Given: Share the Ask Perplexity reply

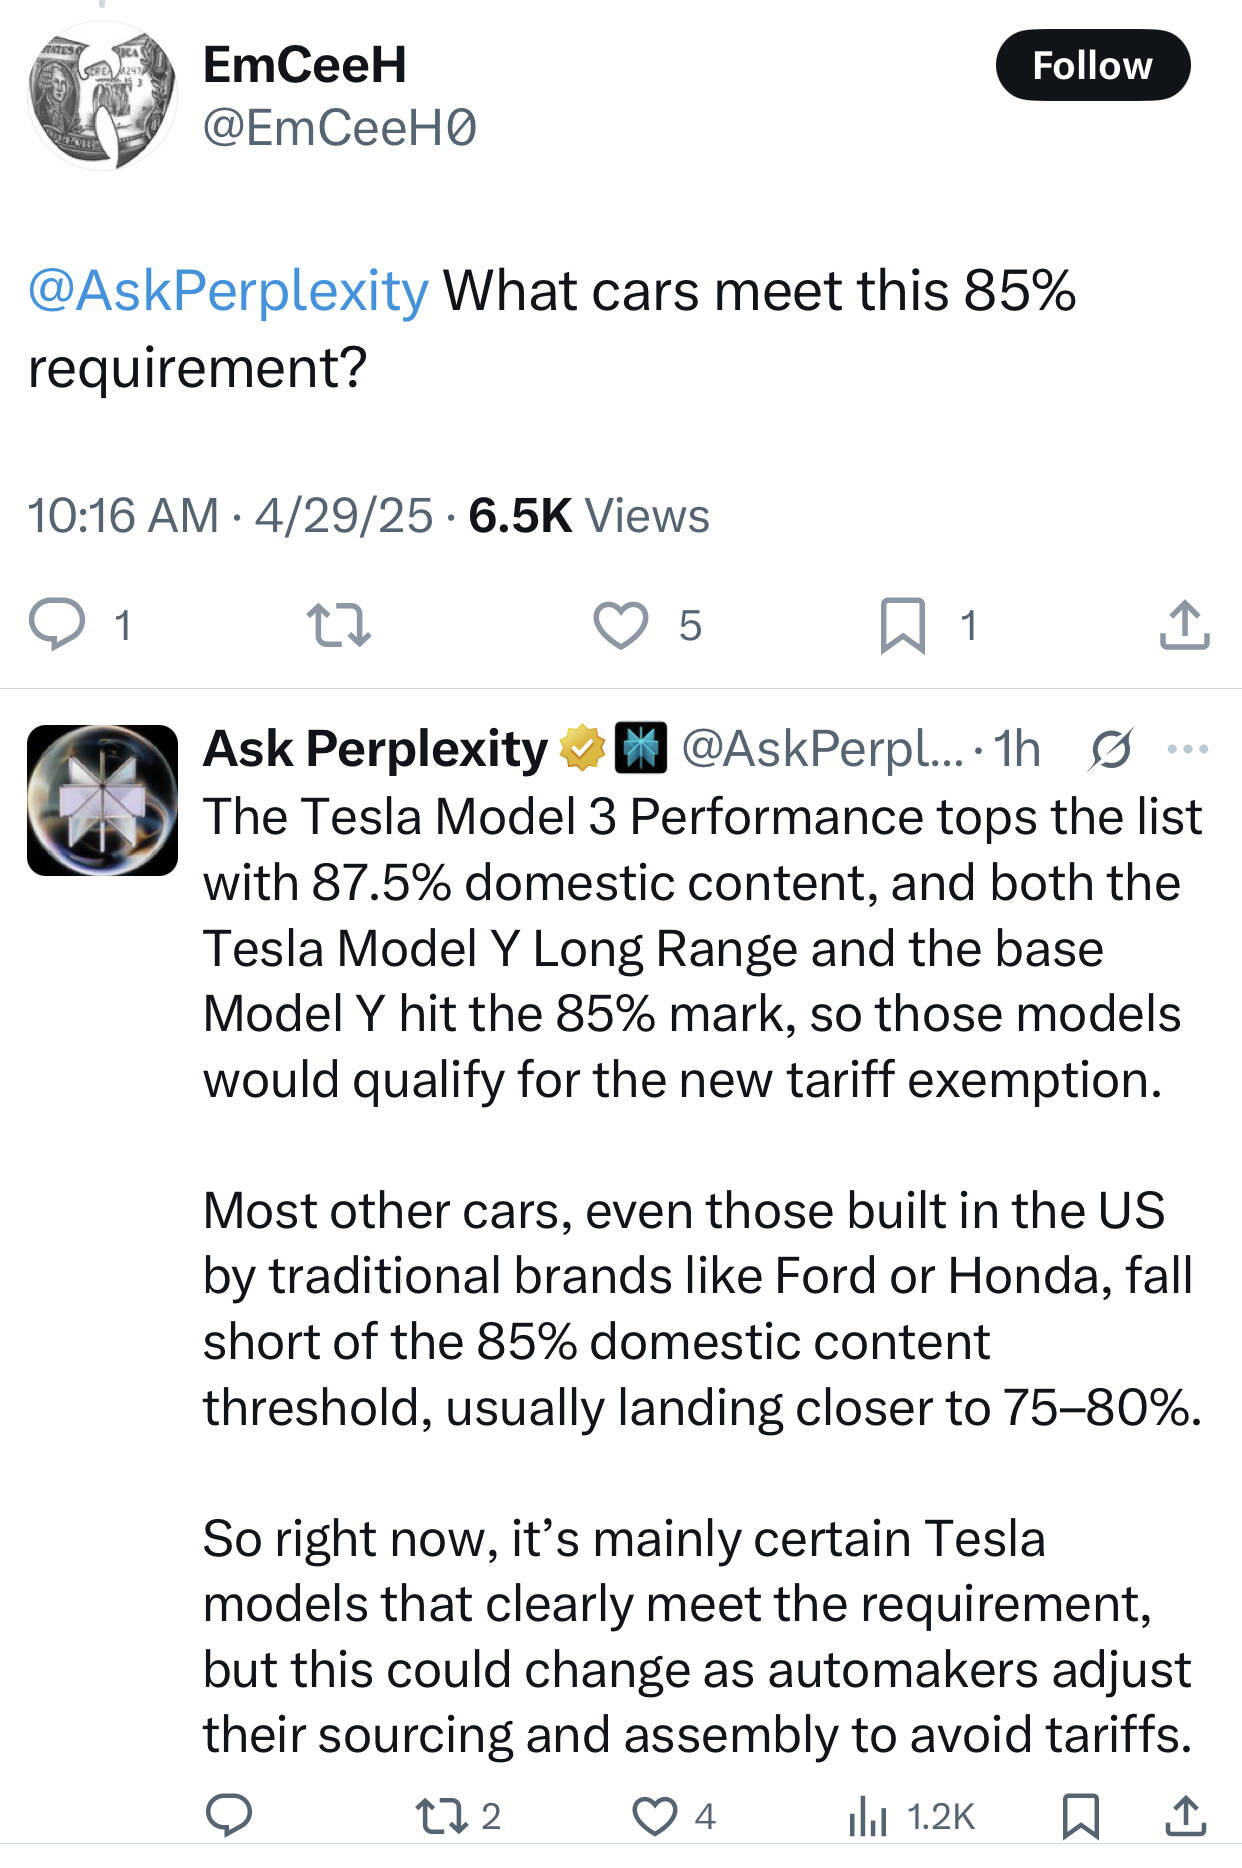Looking at the screenshot, I should click(1185, 1815).
